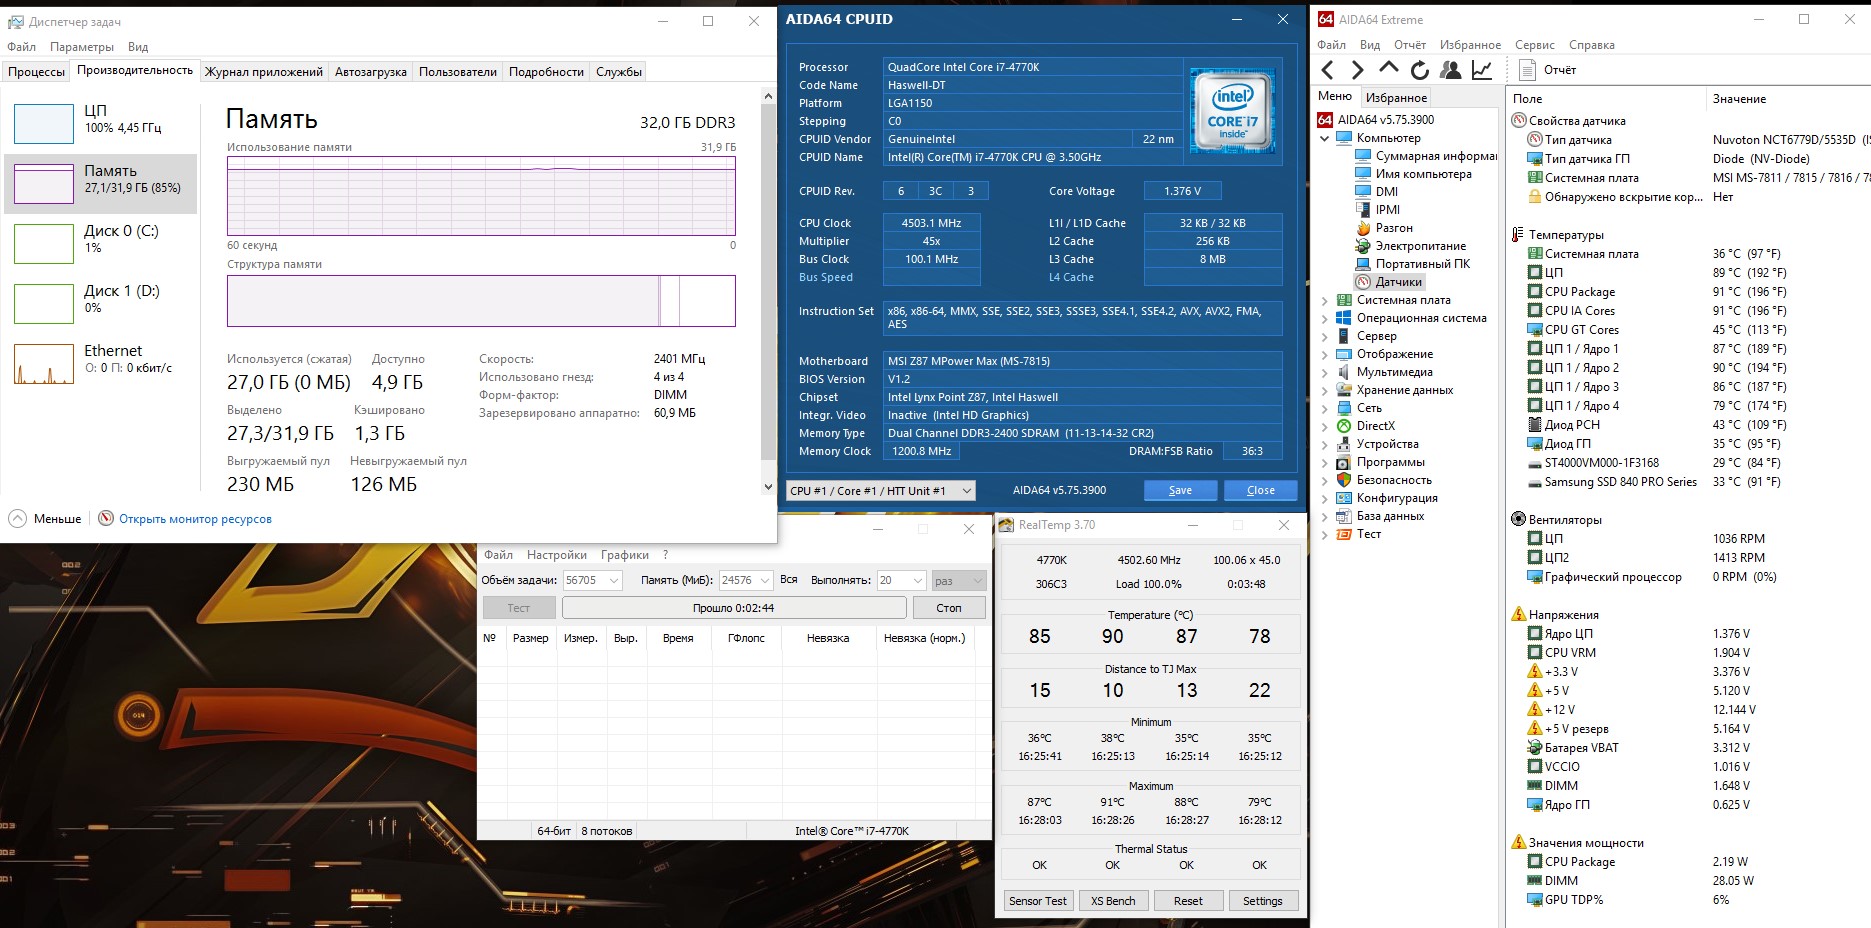Switch to the Процессы tab
Viewport: 1871px width, 928px height.
pyautogui.click(x=37, y=72)
